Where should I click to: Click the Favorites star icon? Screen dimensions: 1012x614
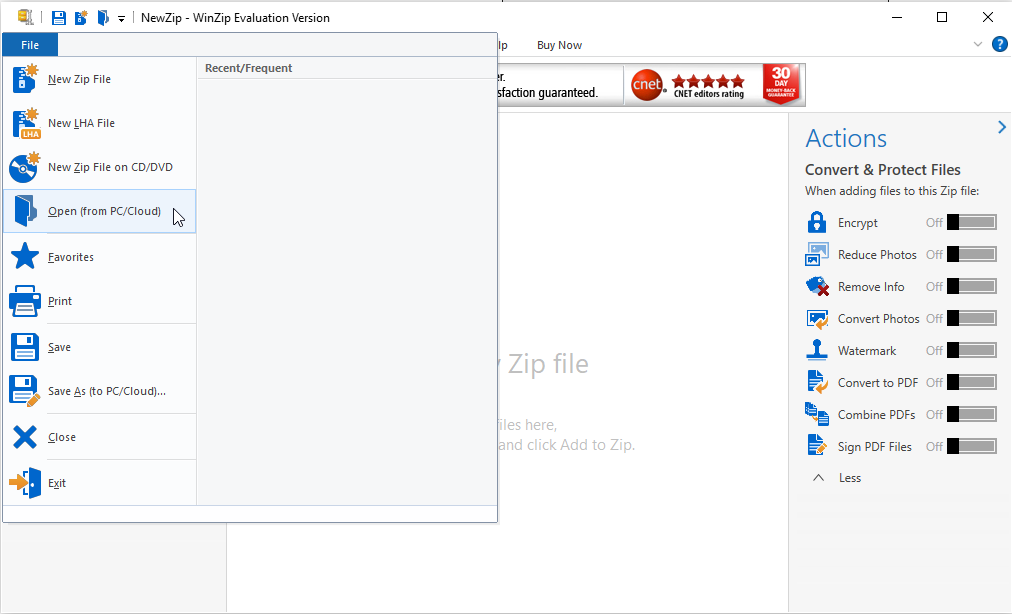pyautogui.click(x=25, y=256)
